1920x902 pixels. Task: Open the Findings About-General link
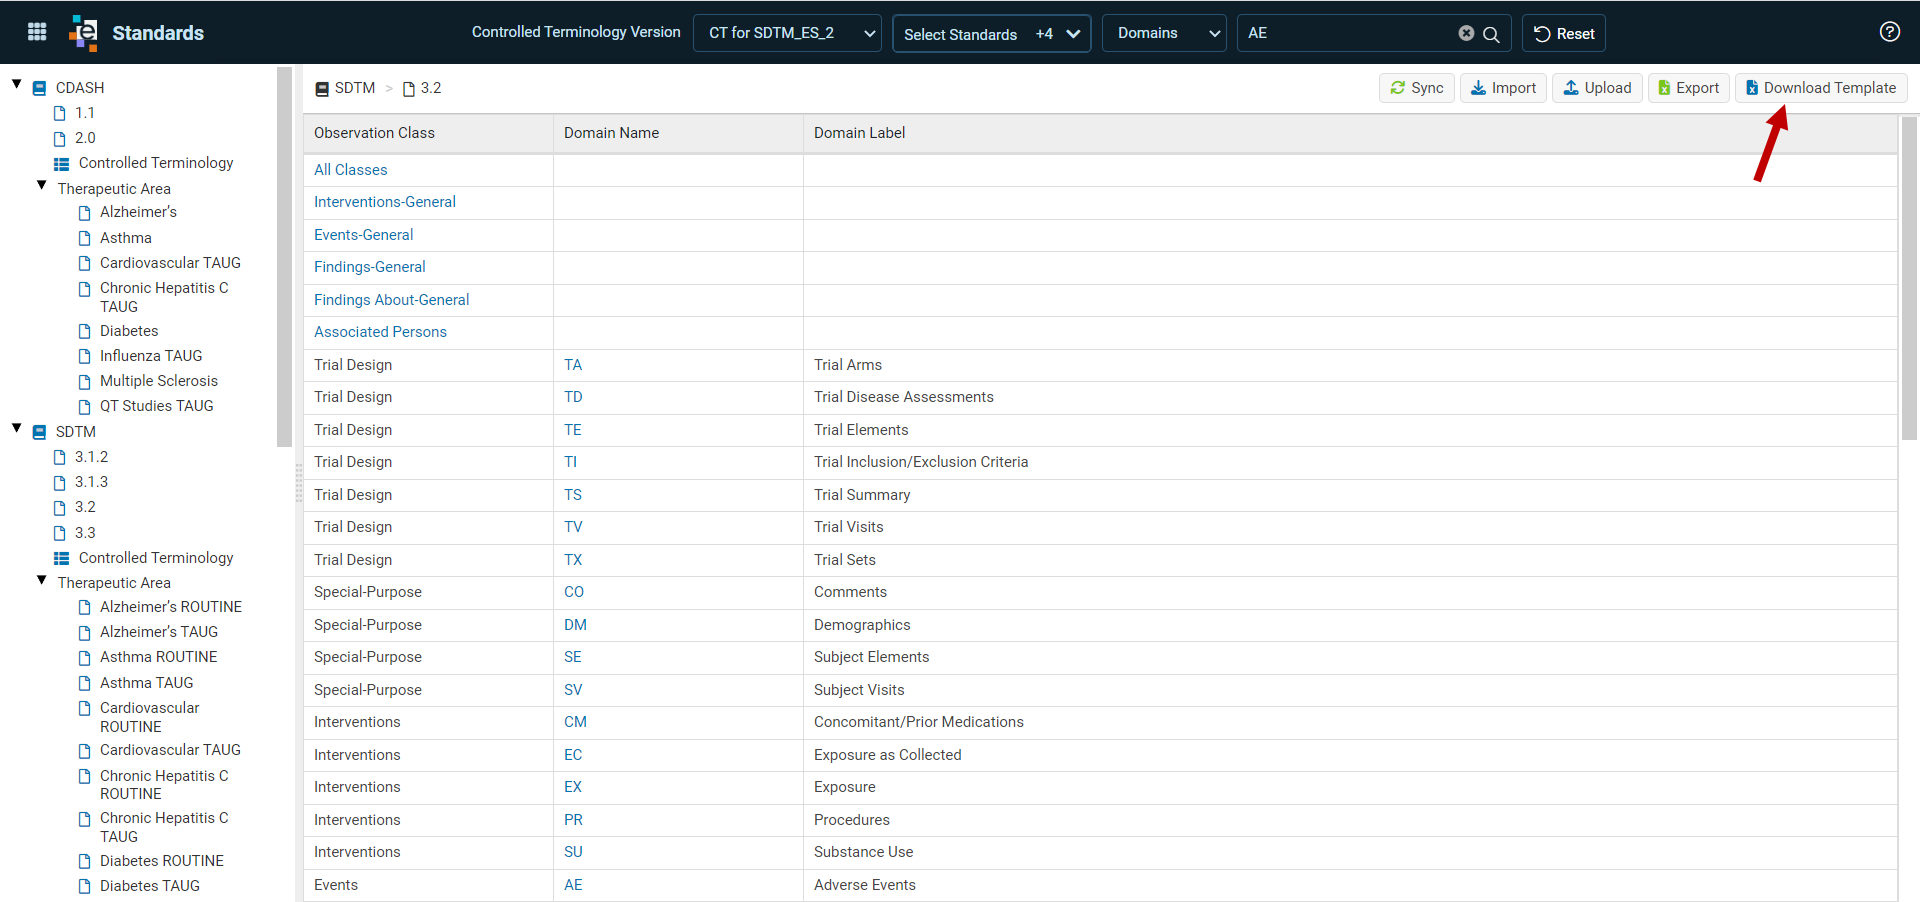[391, 300]
